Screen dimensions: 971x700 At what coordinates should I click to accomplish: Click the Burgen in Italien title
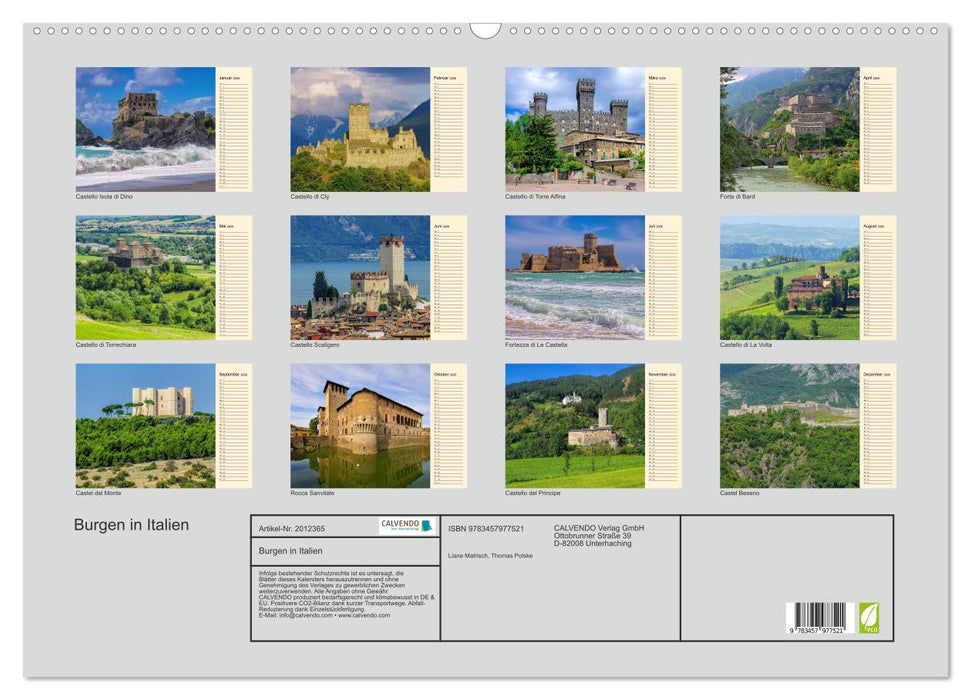[130, 524]
